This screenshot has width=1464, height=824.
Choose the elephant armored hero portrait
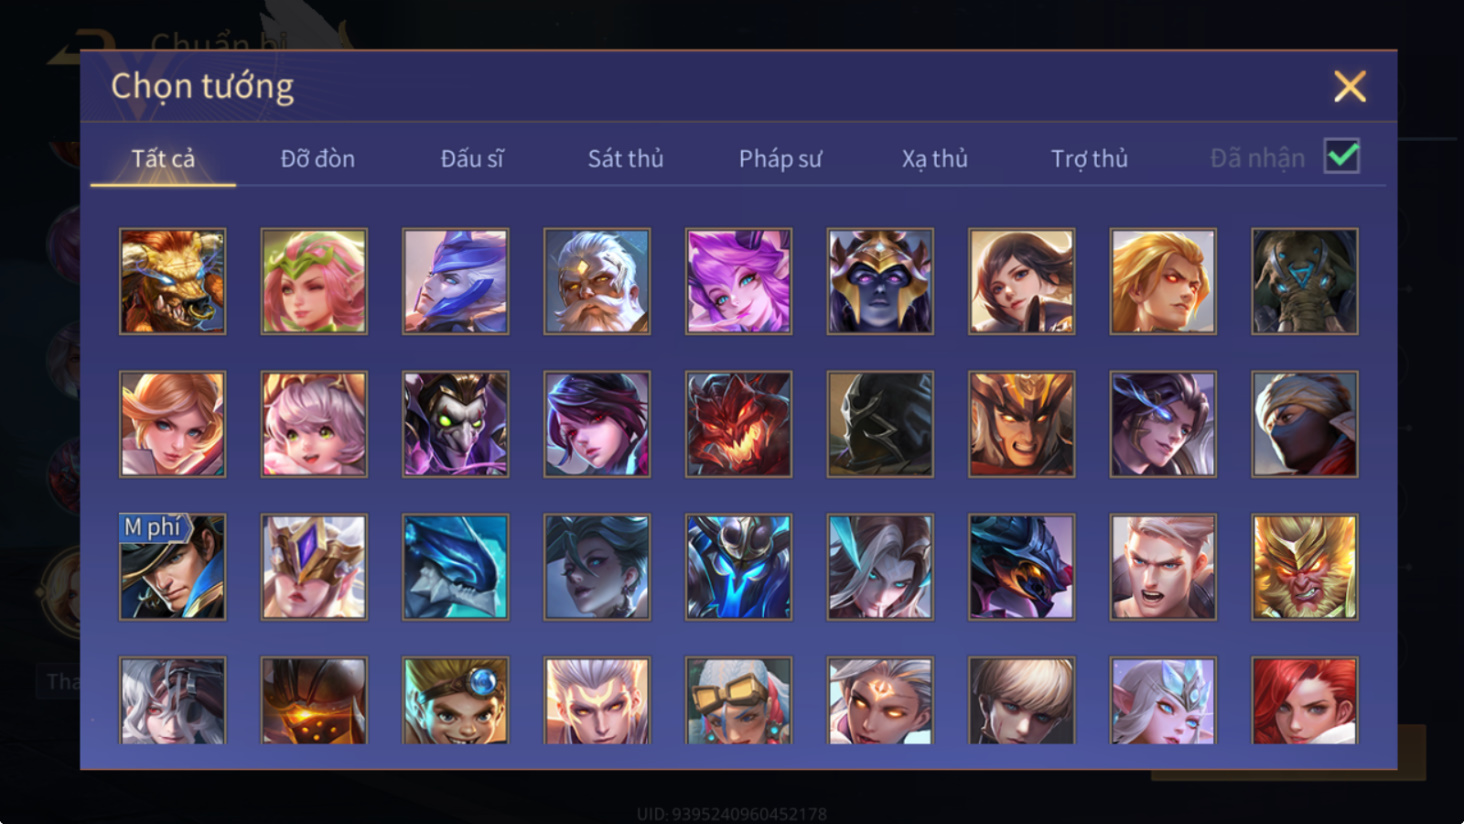1304,281
